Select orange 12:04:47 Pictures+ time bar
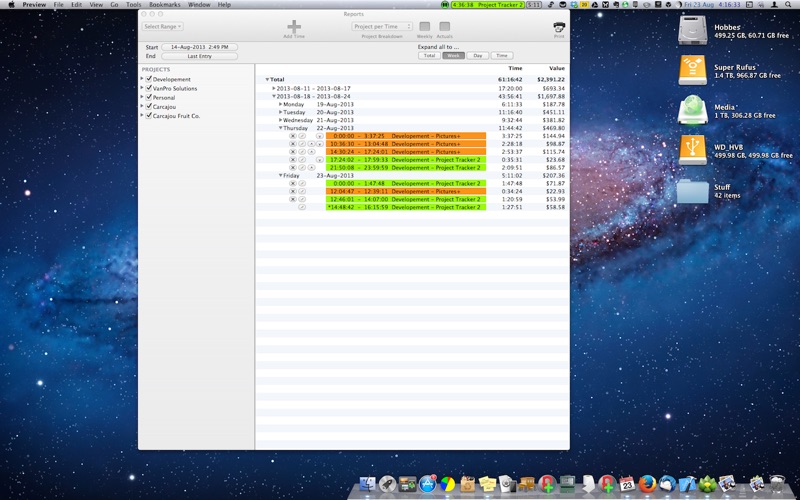The image size is (800, 500). (406, 191)
